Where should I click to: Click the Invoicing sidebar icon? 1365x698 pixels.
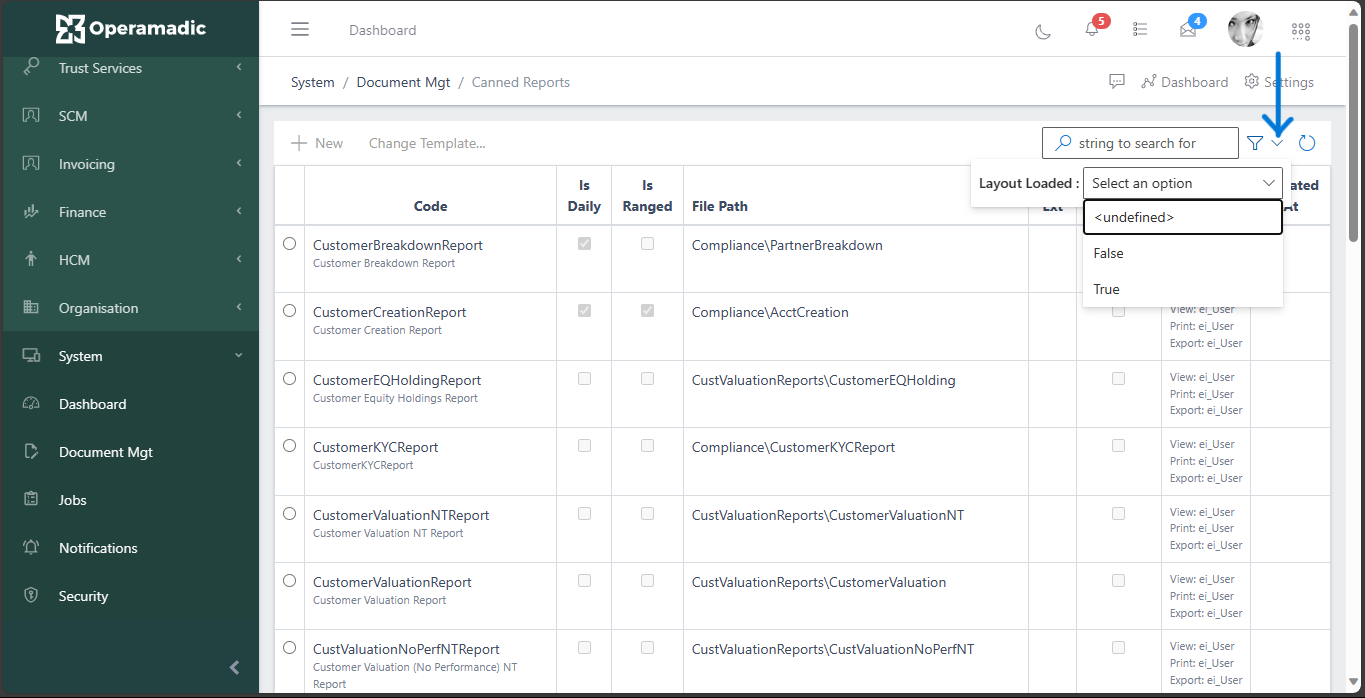click(x=31, y=163)
